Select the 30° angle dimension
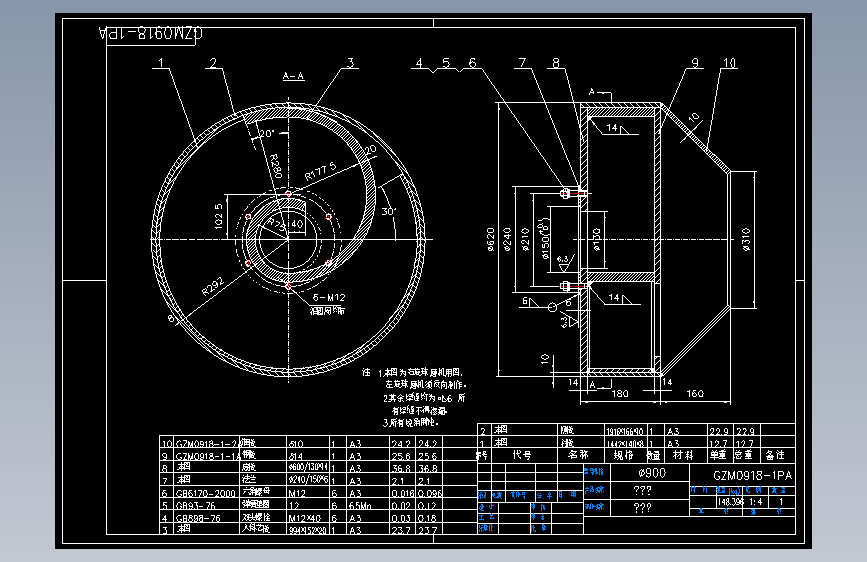The height and width of the screenshot is (562, 867). 388,211
